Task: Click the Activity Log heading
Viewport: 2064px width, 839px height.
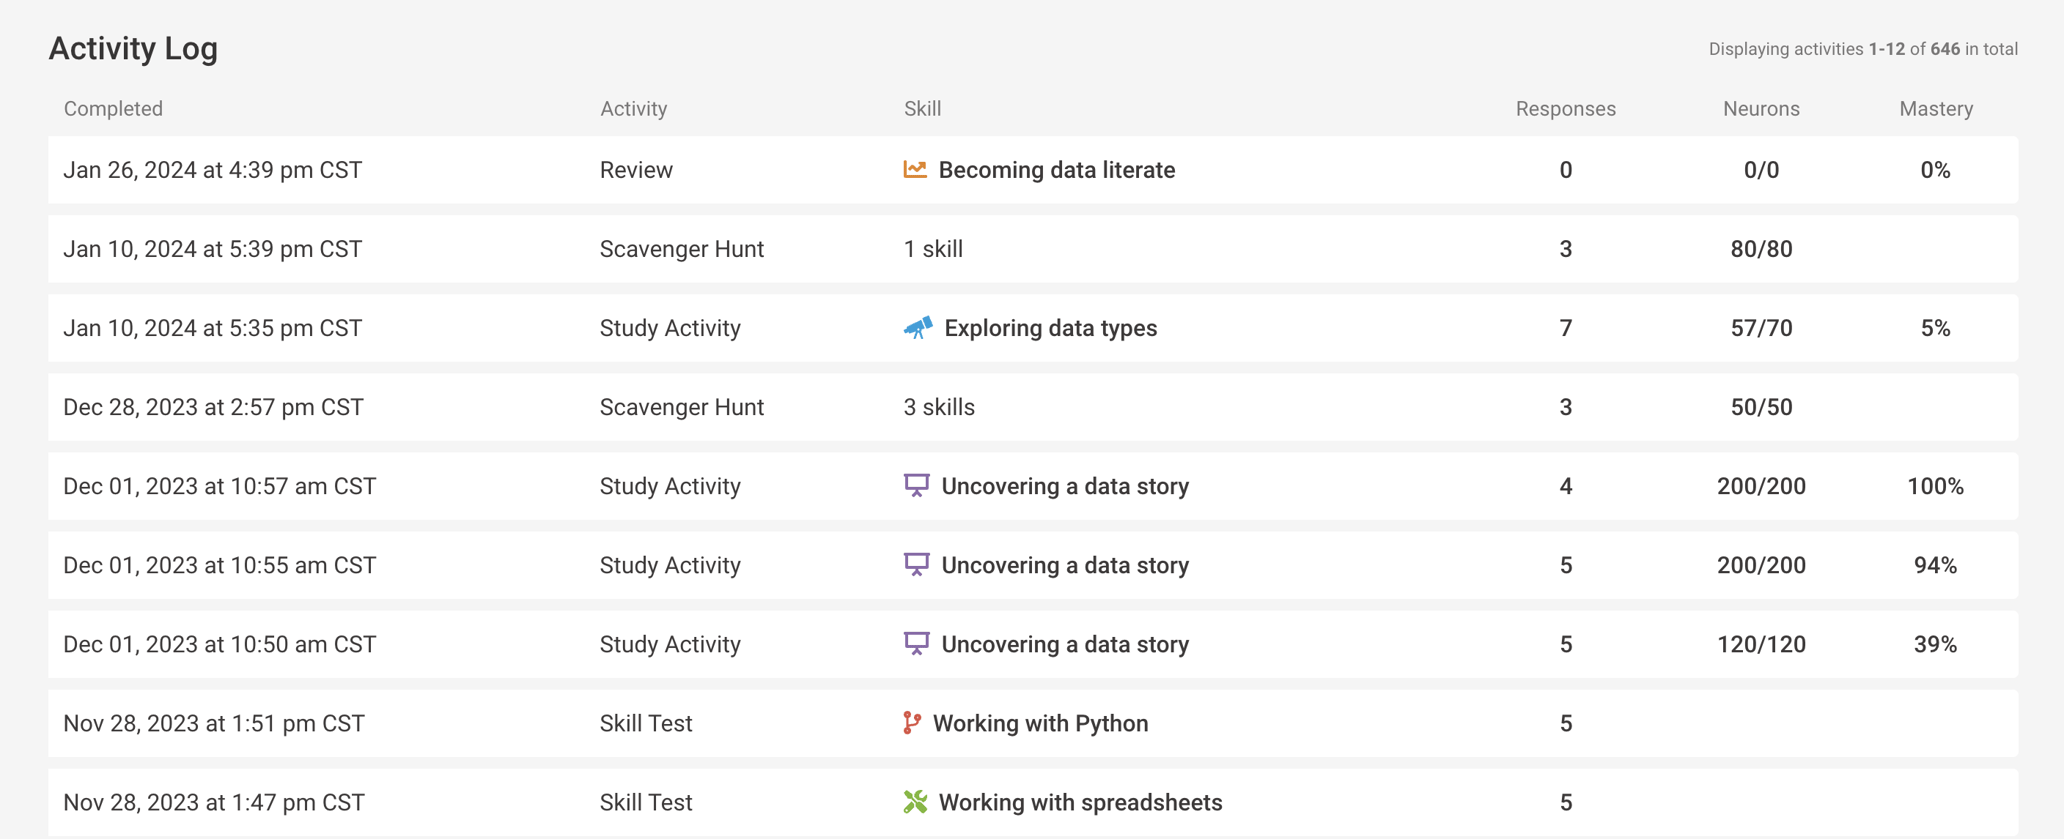Action: 133,48
